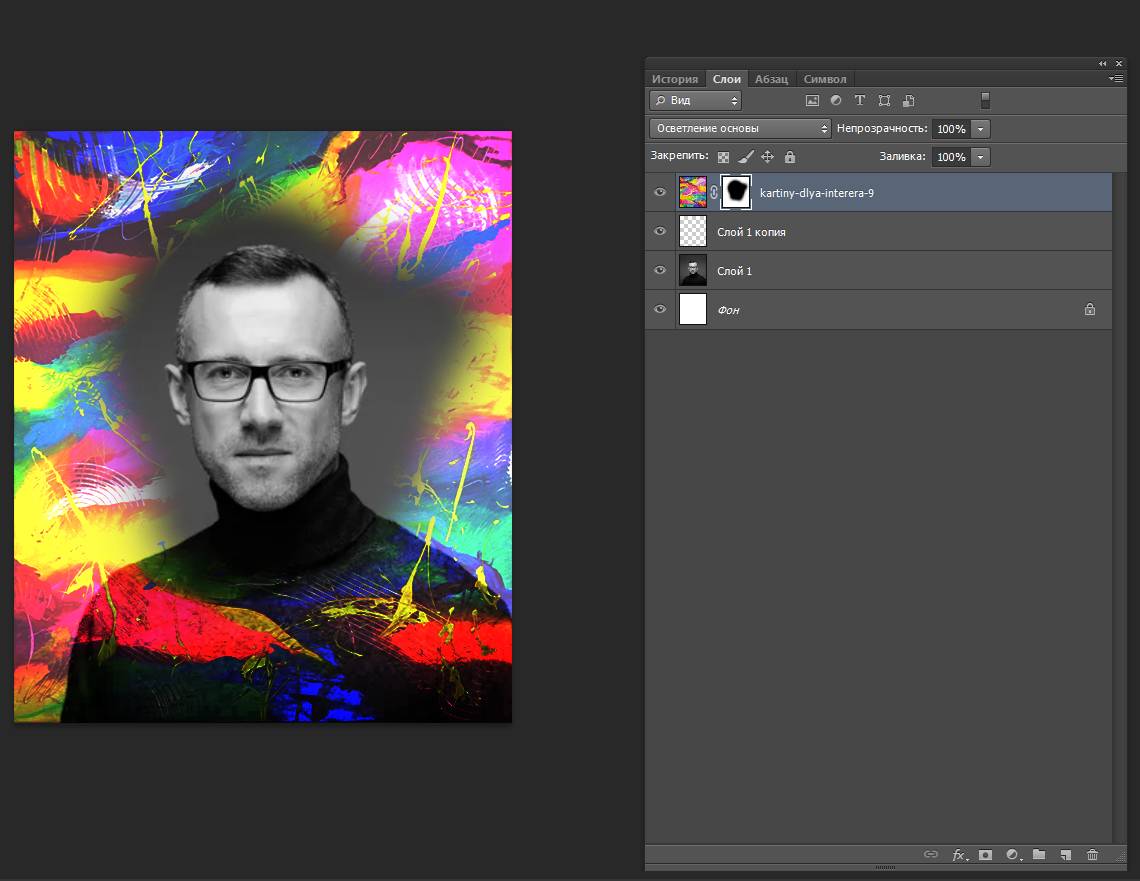Screen dimensions: 1140x881
Task: Hide the Фон background layer
Action: [660, 310]
